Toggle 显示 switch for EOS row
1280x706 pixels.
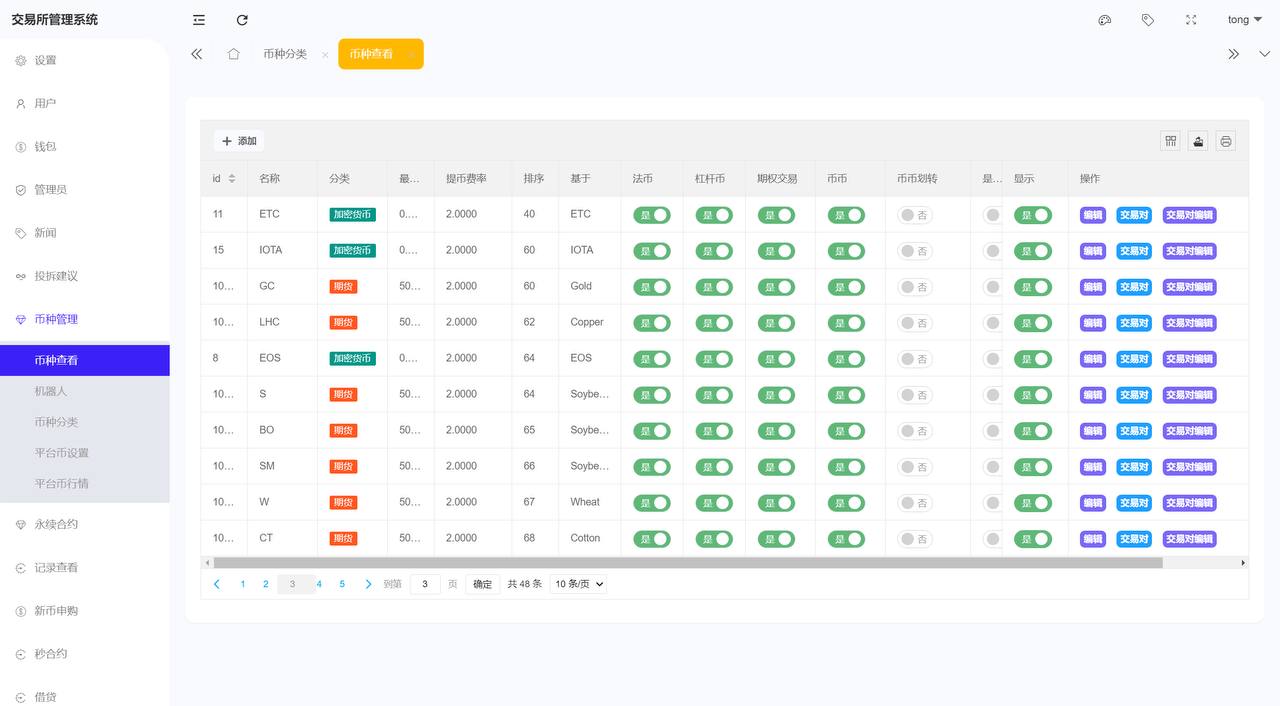(x=1033, y=359)
